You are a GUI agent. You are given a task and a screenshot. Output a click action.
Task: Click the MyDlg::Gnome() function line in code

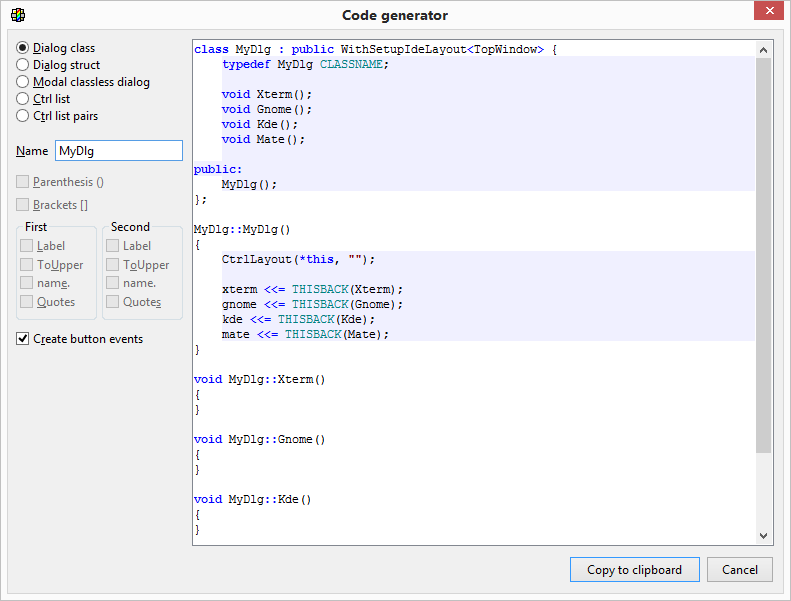(260, 439)
